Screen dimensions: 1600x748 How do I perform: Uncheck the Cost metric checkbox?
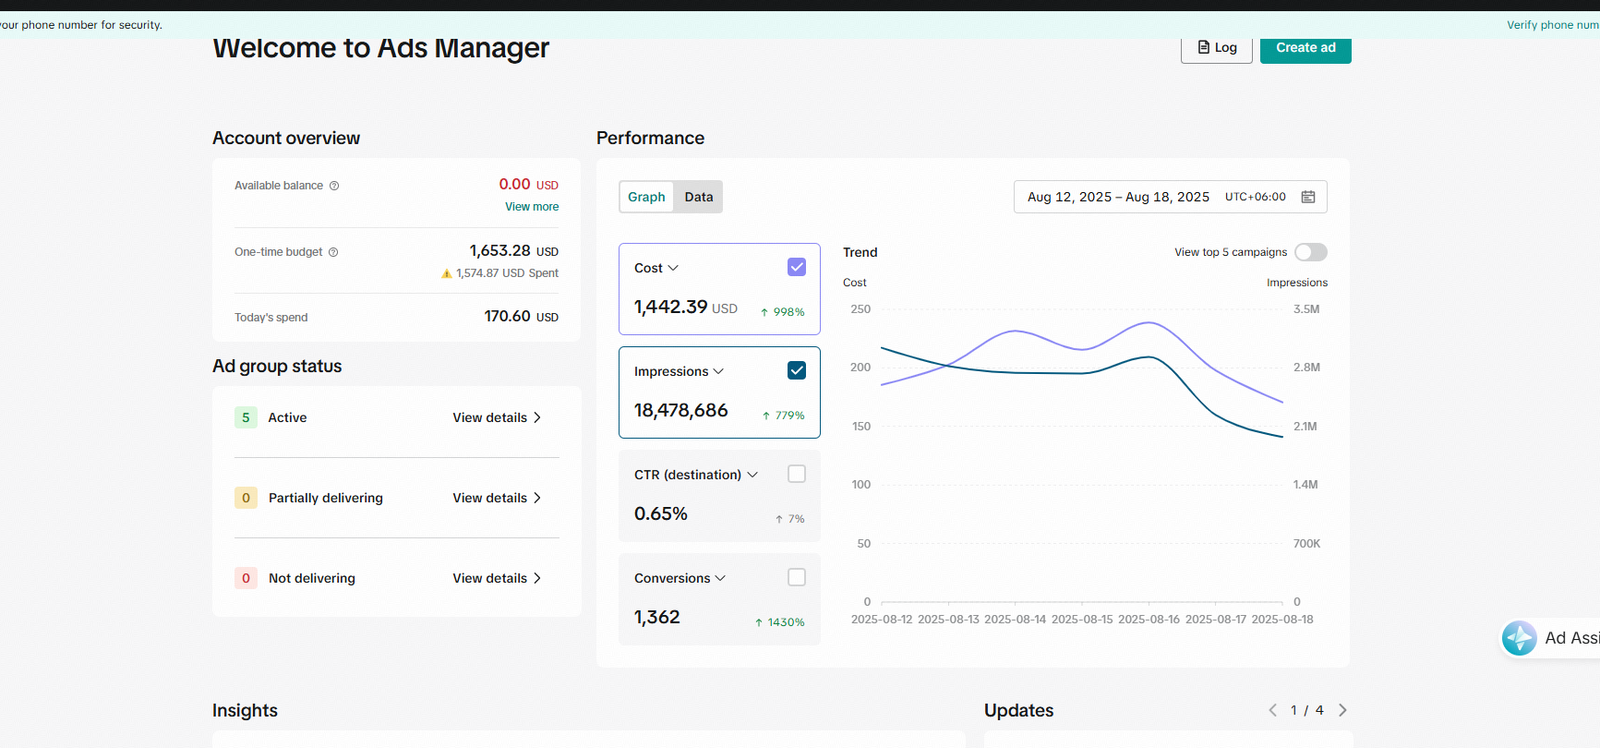pos(796,267)
